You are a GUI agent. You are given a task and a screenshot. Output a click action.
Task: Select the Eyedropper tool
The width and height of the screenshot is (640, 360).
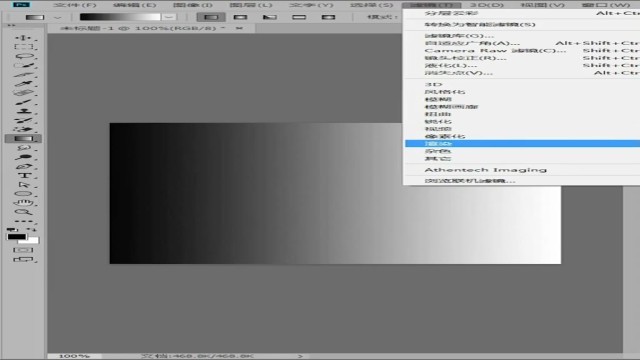(23, 84)
